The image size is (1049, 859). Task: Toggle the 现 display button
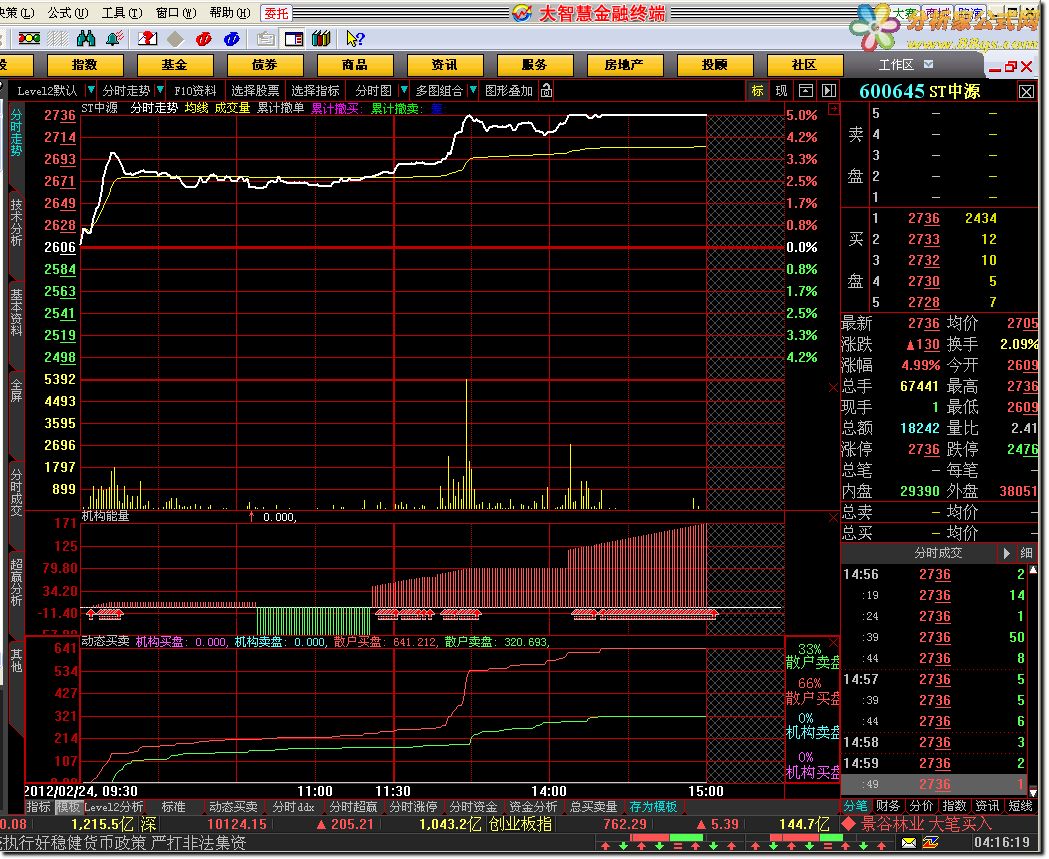pos(781,91)
